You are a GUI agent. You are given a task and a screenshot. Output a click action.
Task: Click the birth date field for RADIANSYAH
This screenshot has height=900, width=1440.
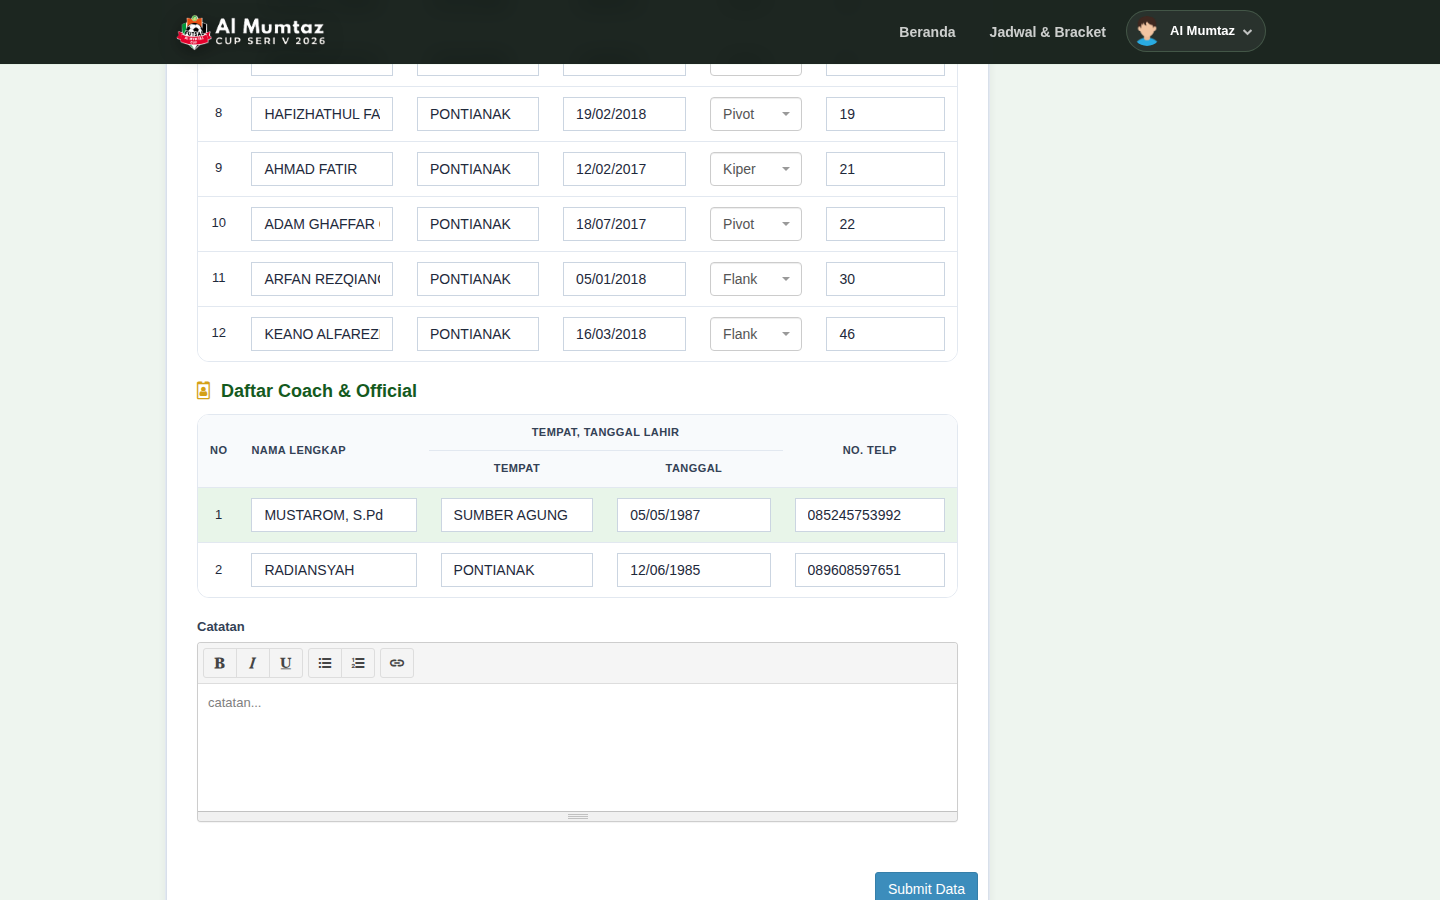tap(694, 570)
